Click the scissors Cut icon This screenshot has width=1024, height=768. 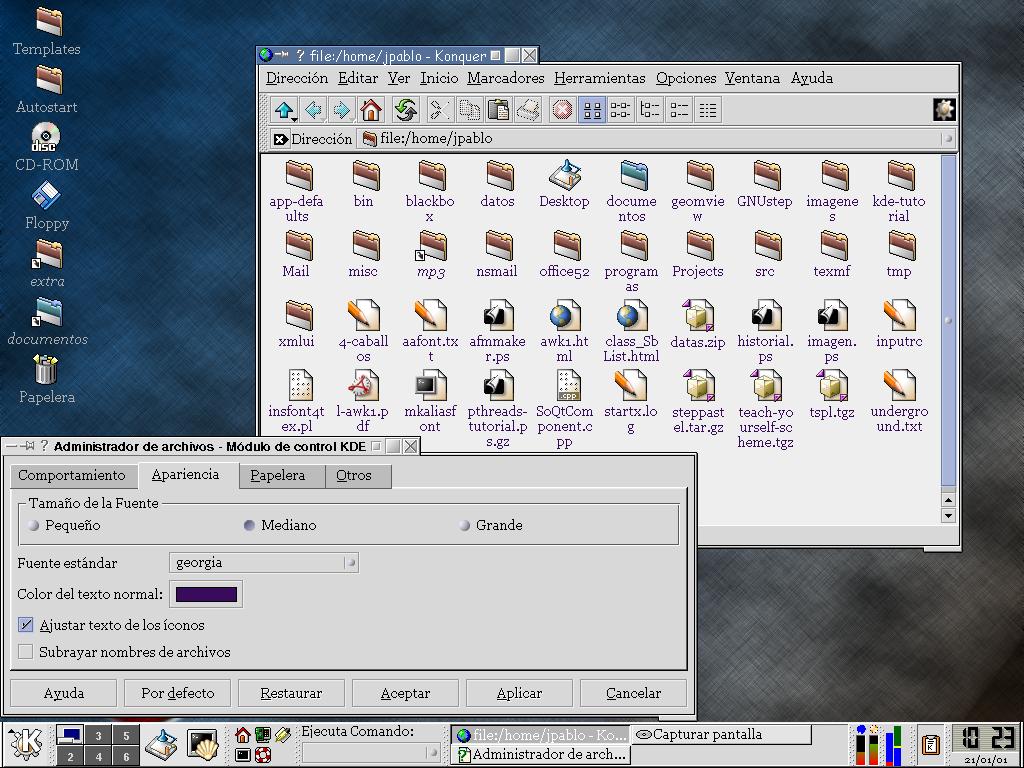click(x=440, y=110)
